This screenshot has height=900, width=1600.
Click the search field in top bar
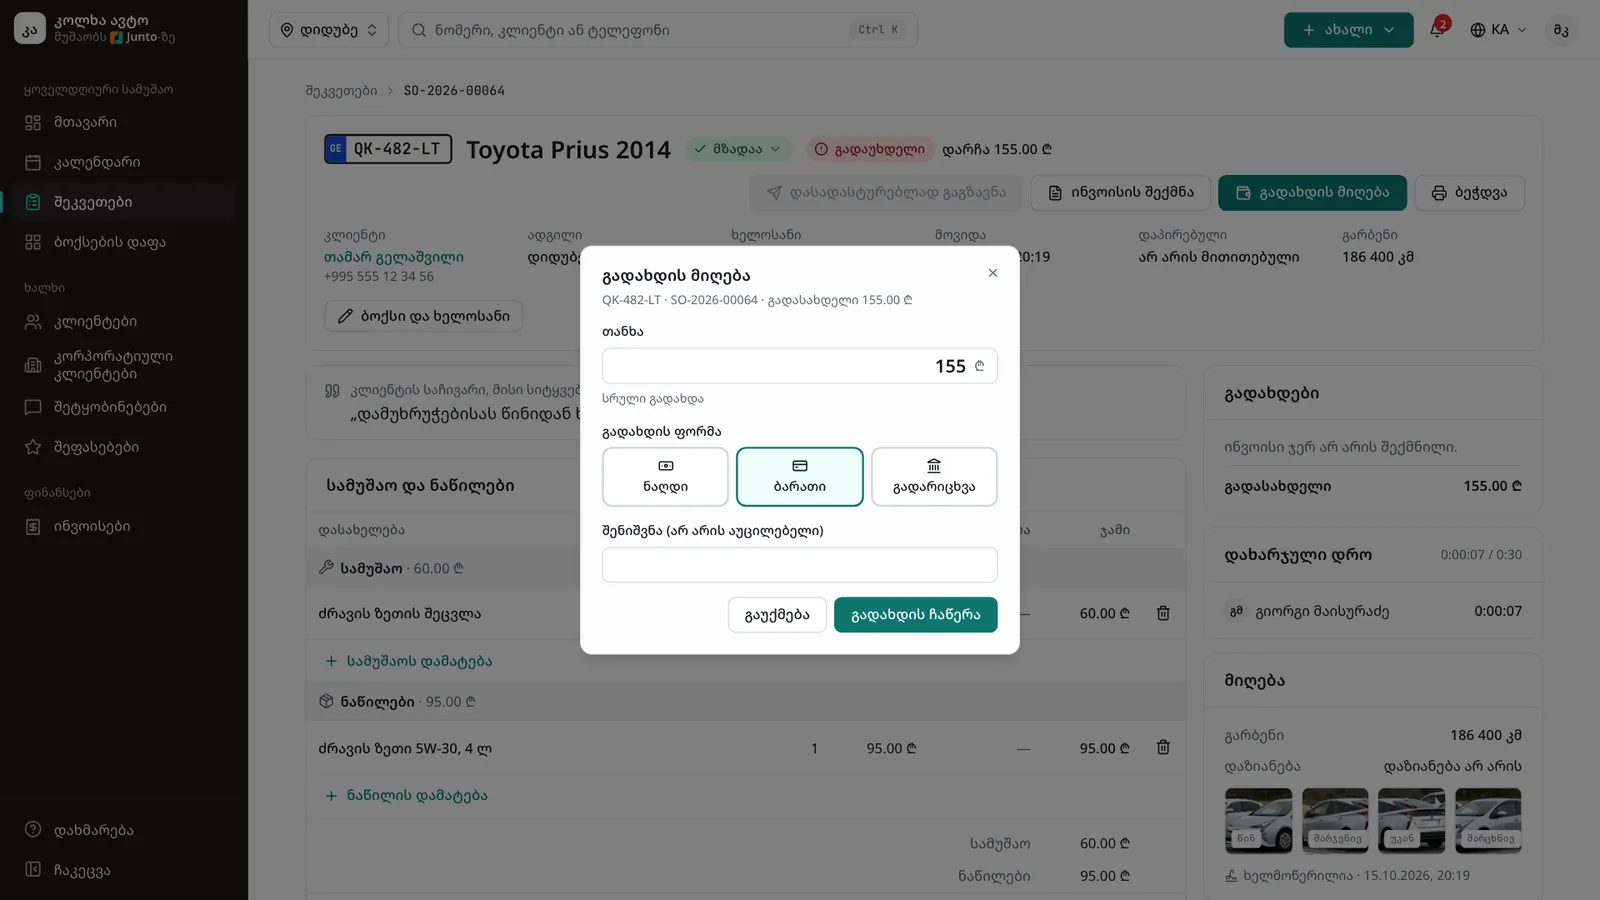click(x=657, y=30)
